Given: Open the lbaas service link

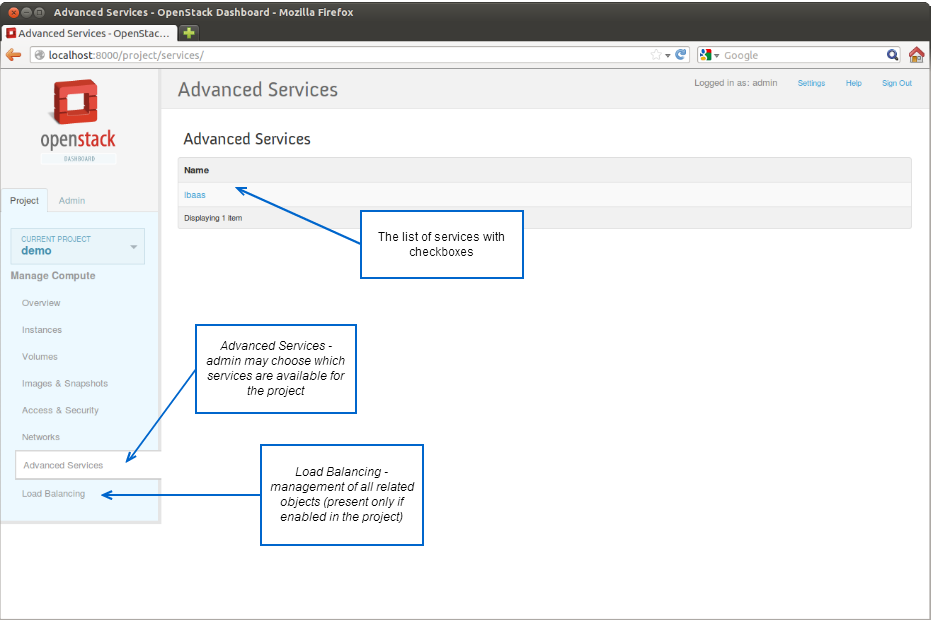Looking at the screenshot, I should click(x=194, y=195).
